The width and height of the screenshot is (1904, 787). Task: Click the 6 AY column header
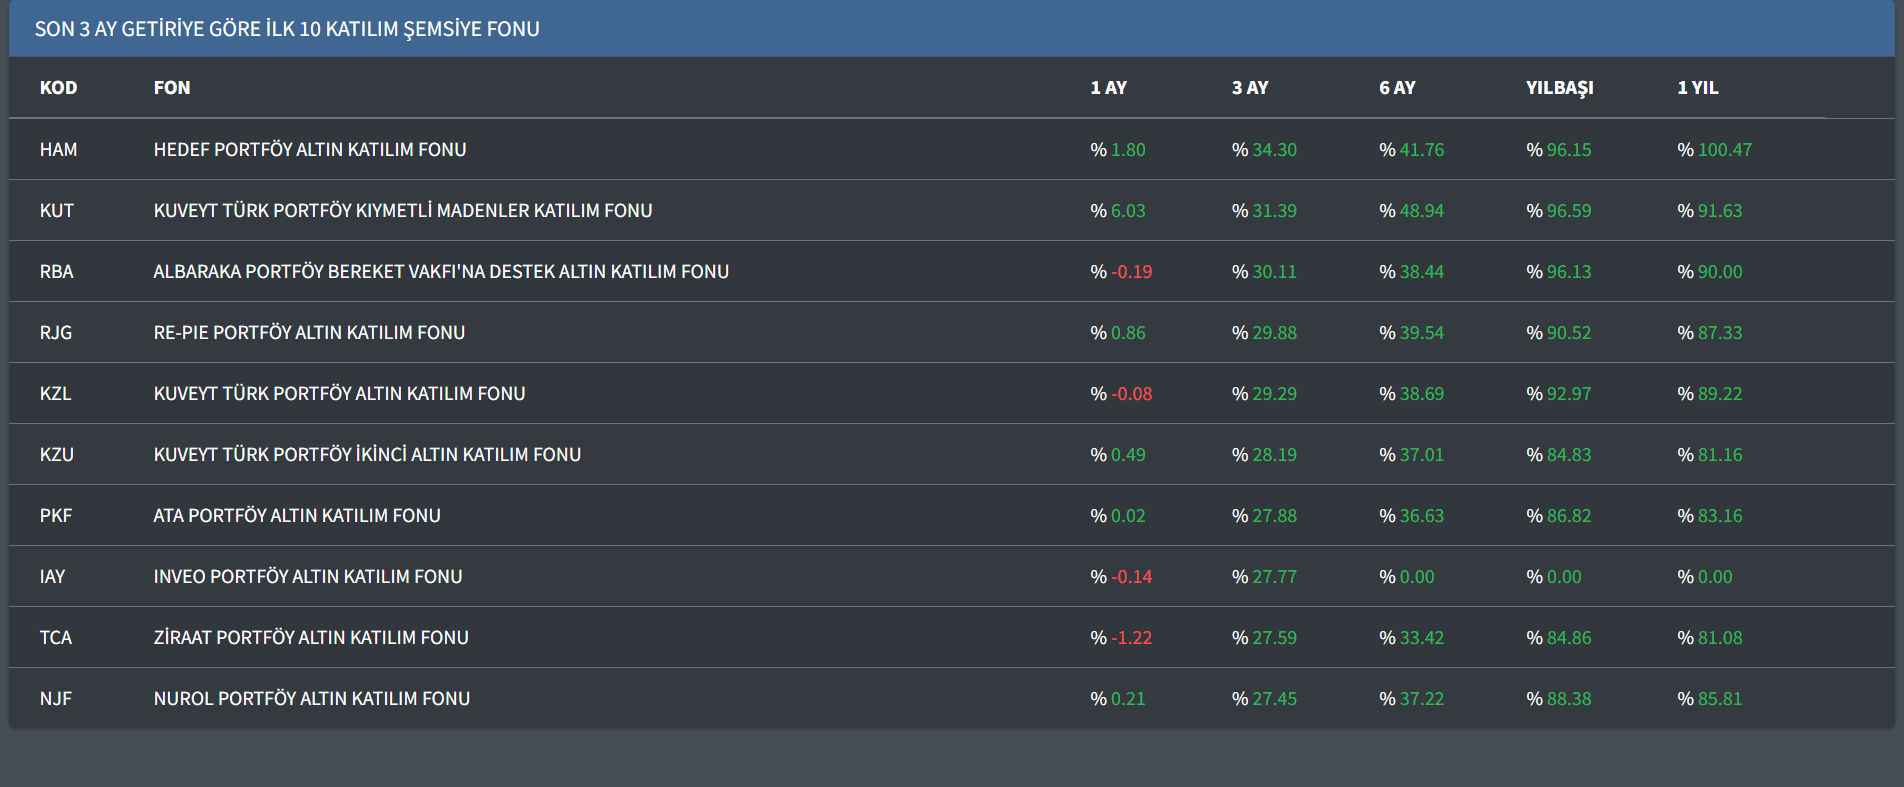point(1397,88)
